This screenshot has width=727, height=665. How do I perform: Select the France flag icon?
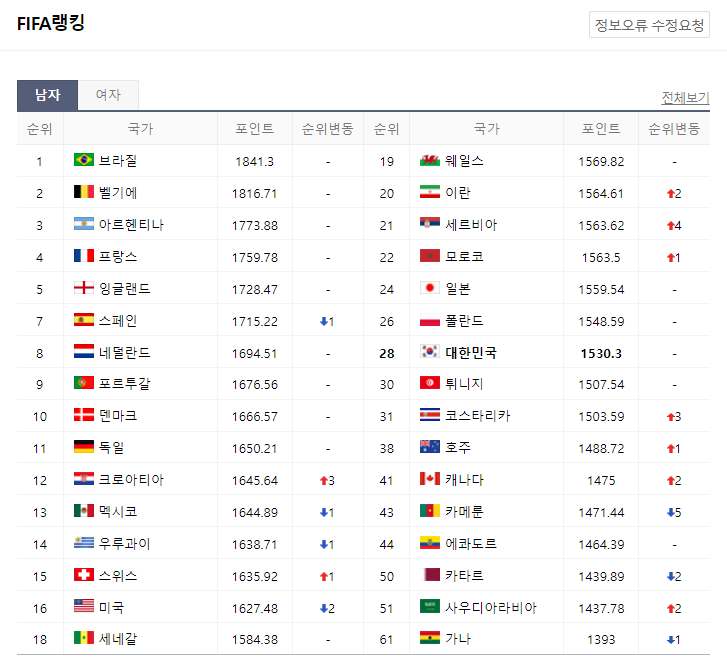(x=84, y=256)
